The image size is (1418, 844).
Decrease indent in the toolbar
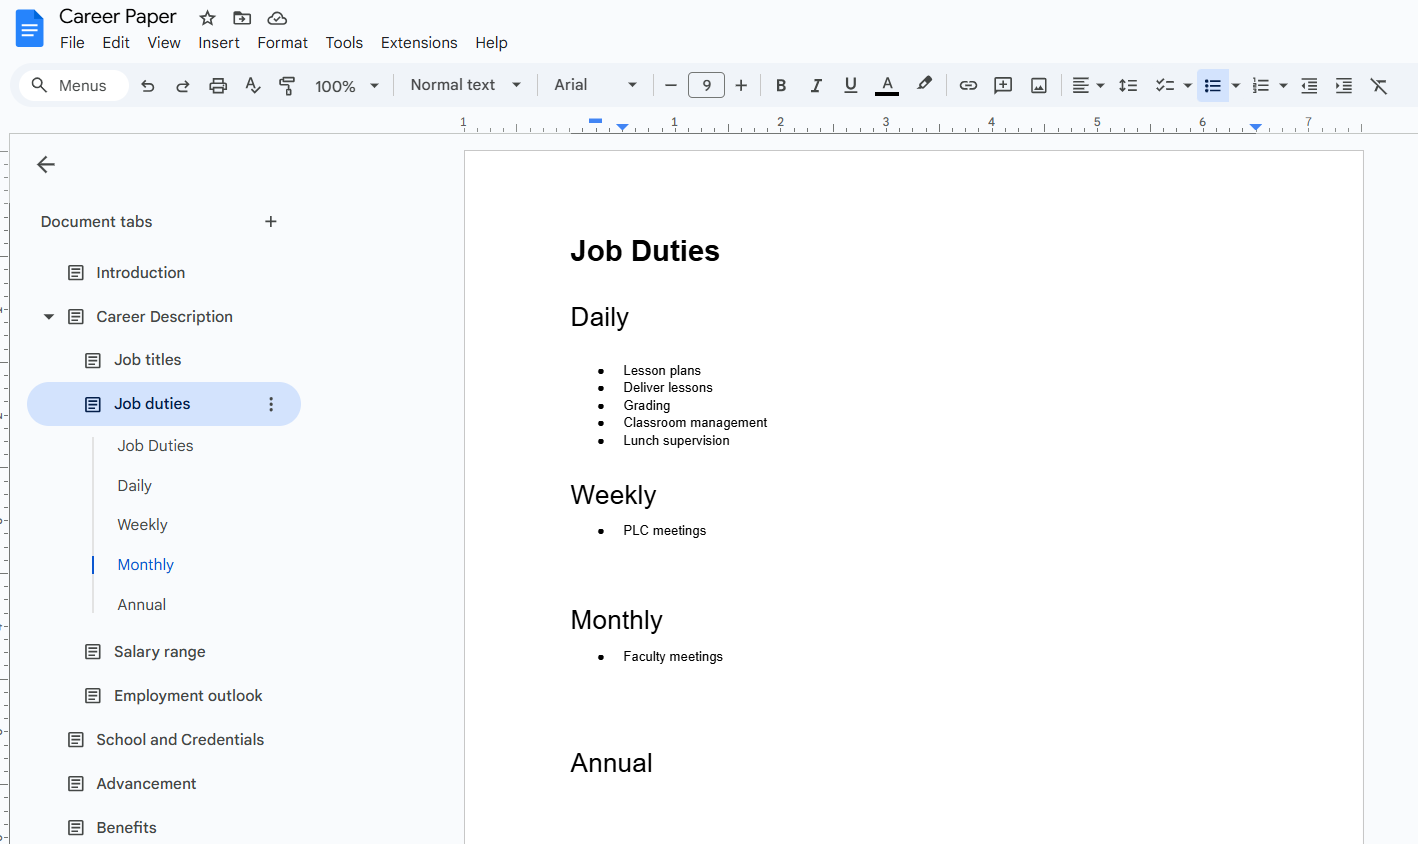point(1309,86)
